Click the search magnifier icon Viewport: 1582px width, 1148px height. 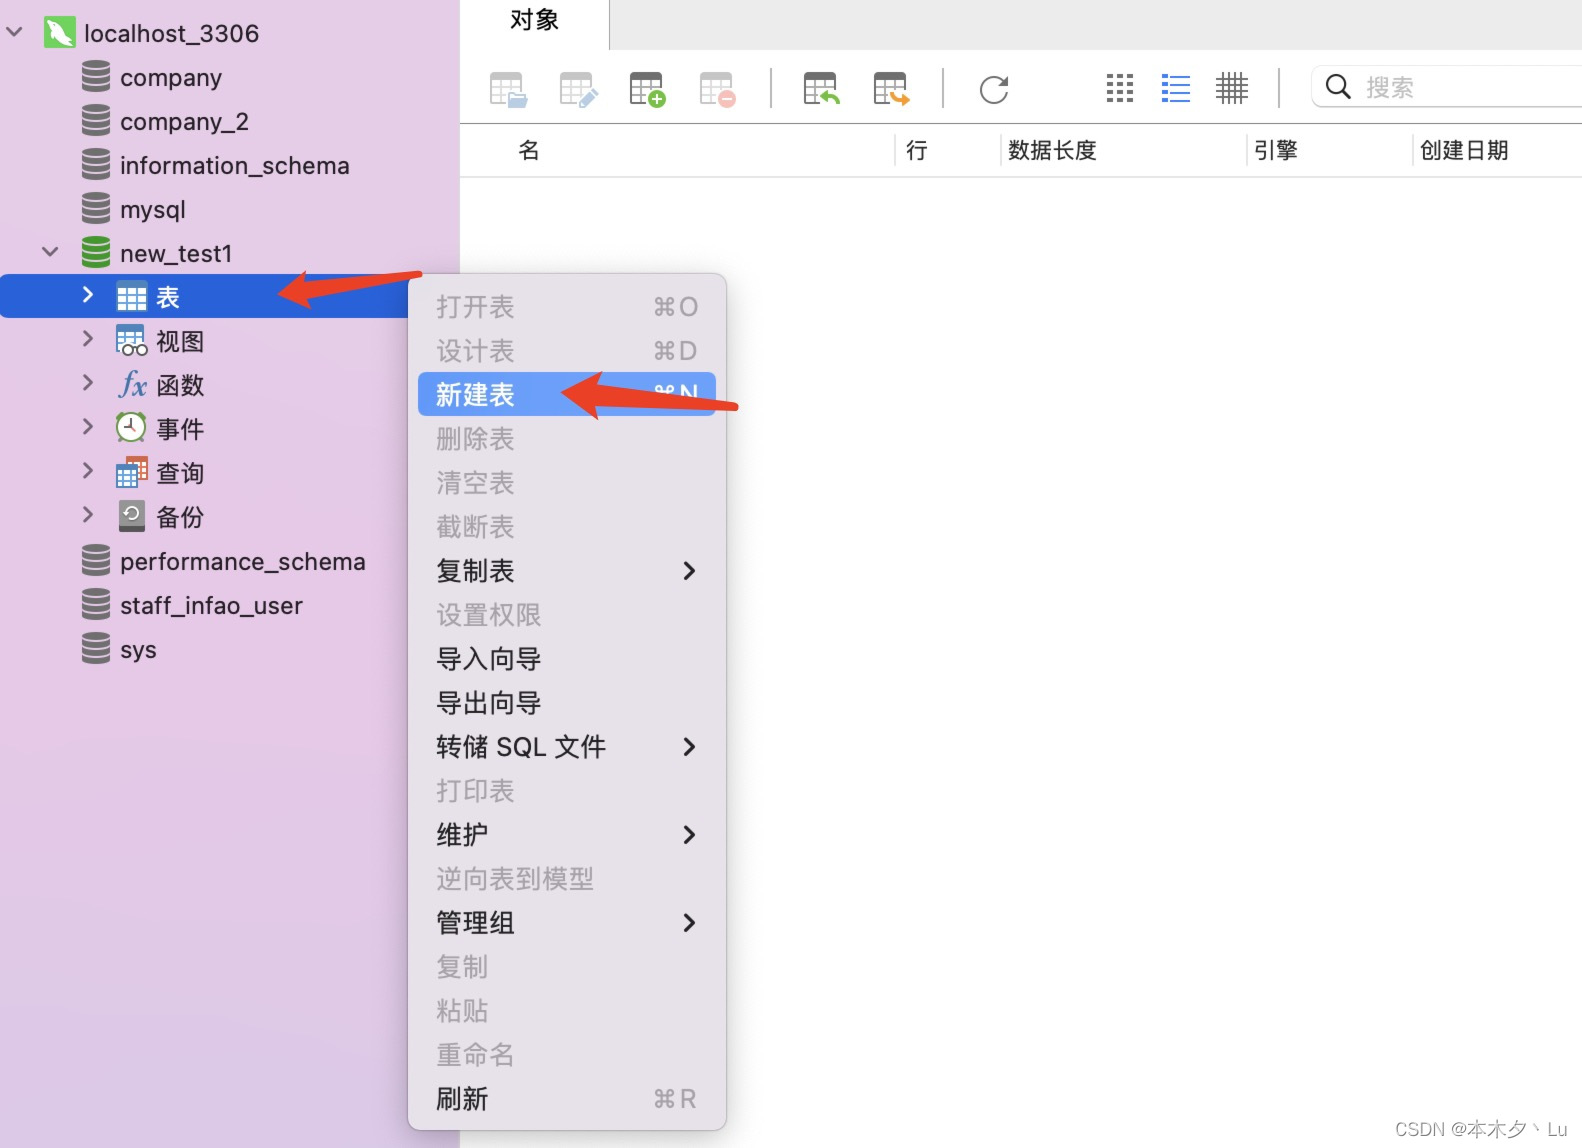pos(1338,87)
